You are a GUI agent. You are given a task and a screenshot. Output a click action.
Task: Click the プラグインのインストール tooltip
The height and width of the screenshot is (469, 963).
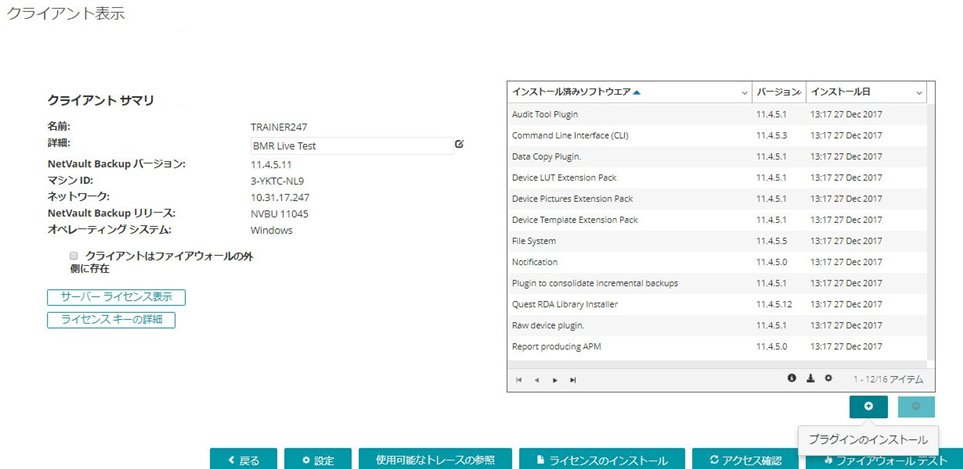(x=867, y=440)
